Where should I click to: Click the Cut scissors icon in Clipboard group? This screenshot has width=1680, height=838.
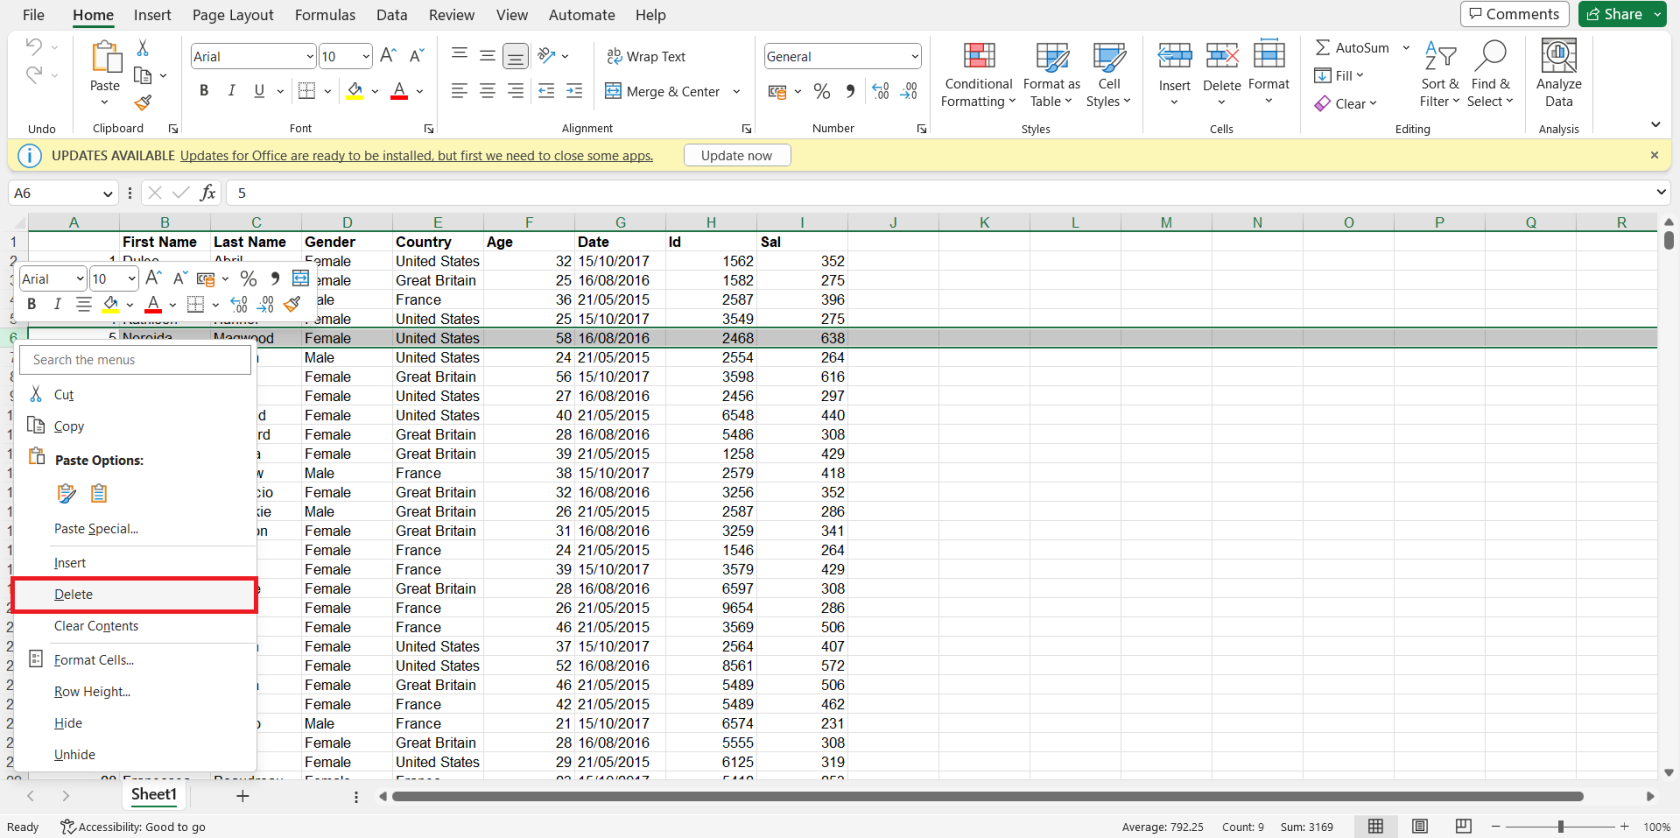click(x=143, y=48)
